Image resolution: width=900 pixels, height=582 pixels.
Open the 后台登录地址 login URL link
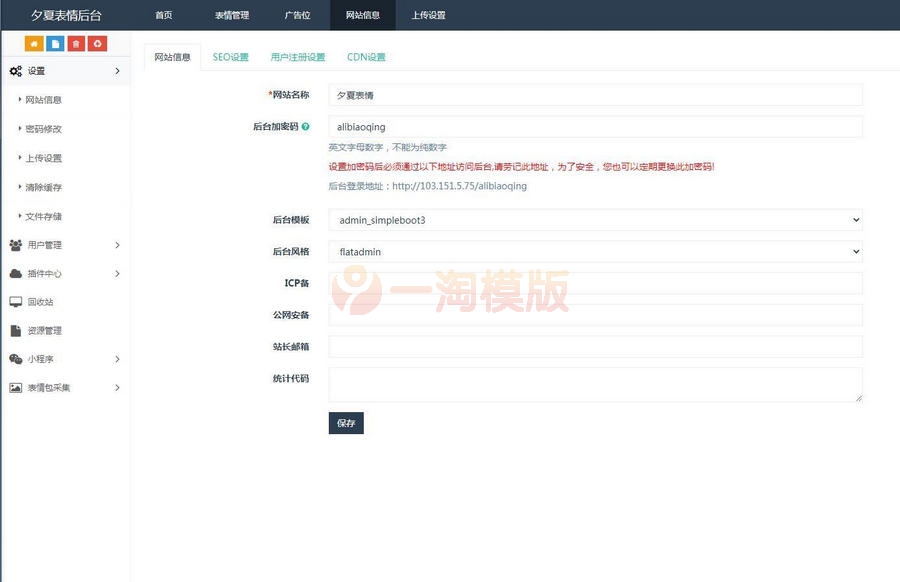click(x=460, y=185)
